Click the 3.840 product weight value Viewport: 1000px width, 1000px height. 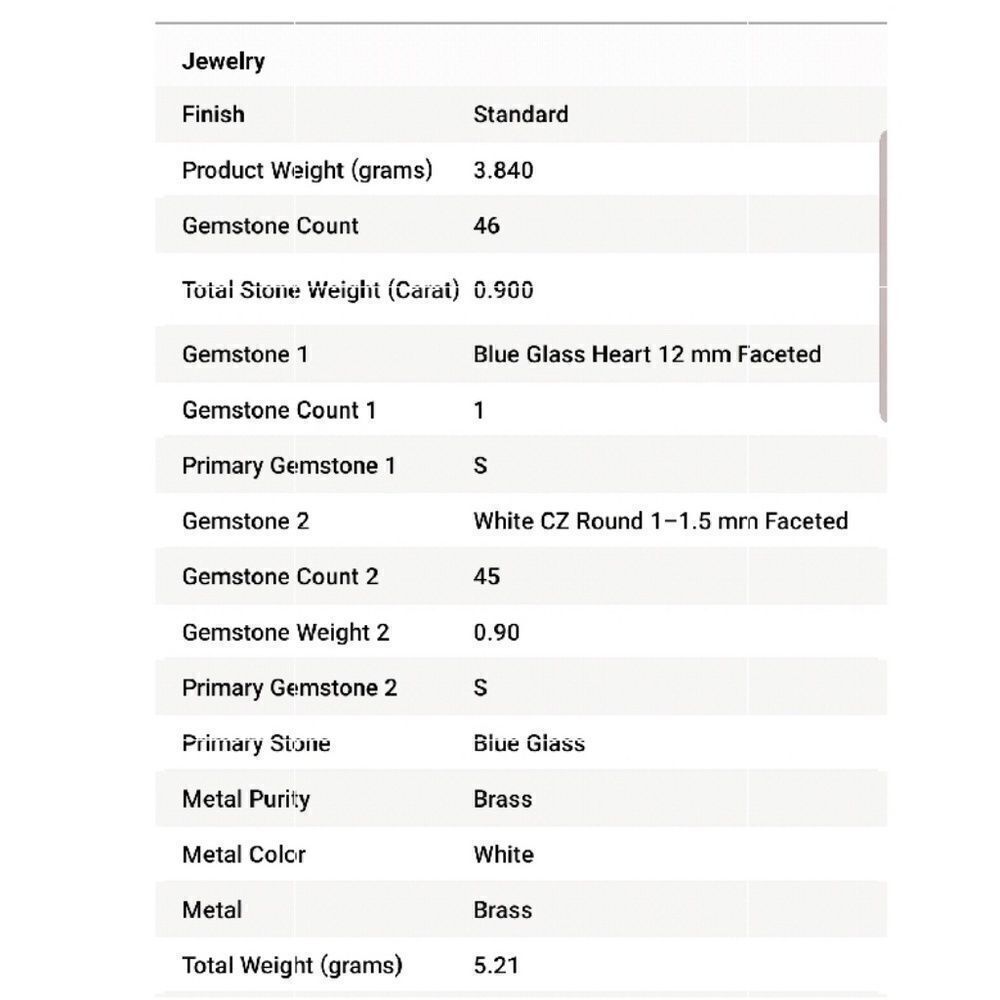tap(503, 170)
